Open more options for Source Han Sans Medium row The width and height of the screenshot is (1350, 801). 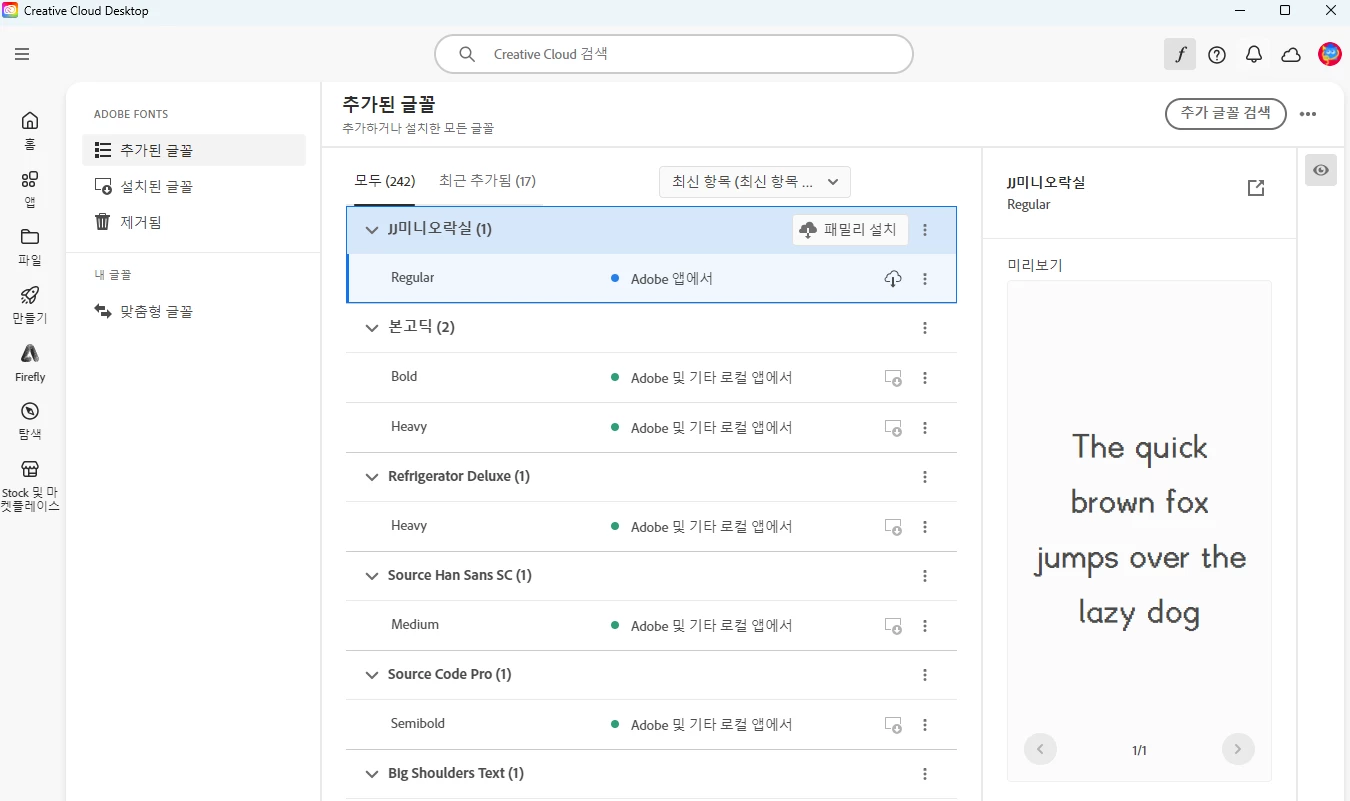925,626
